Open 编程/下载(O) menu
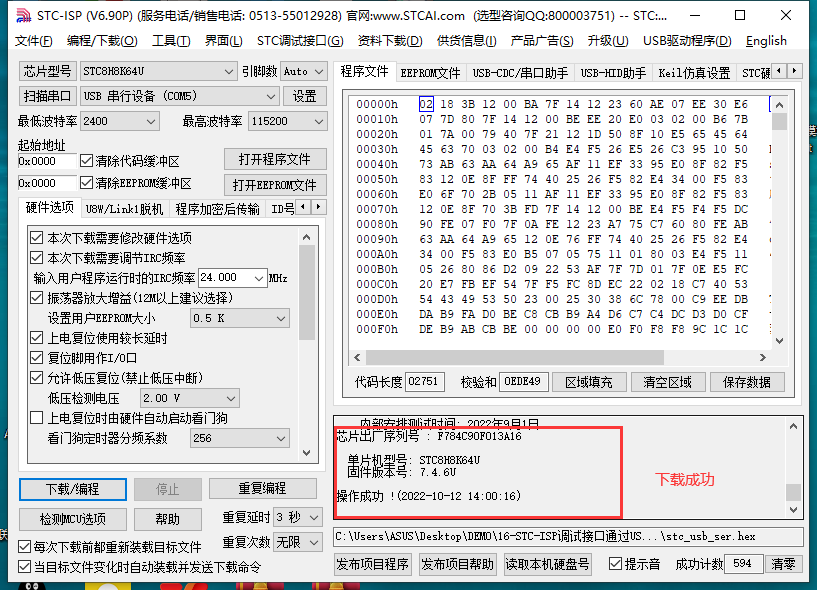The height and width of the screenshot is (590, 817). pyautogui.click(x=102, y=41)
